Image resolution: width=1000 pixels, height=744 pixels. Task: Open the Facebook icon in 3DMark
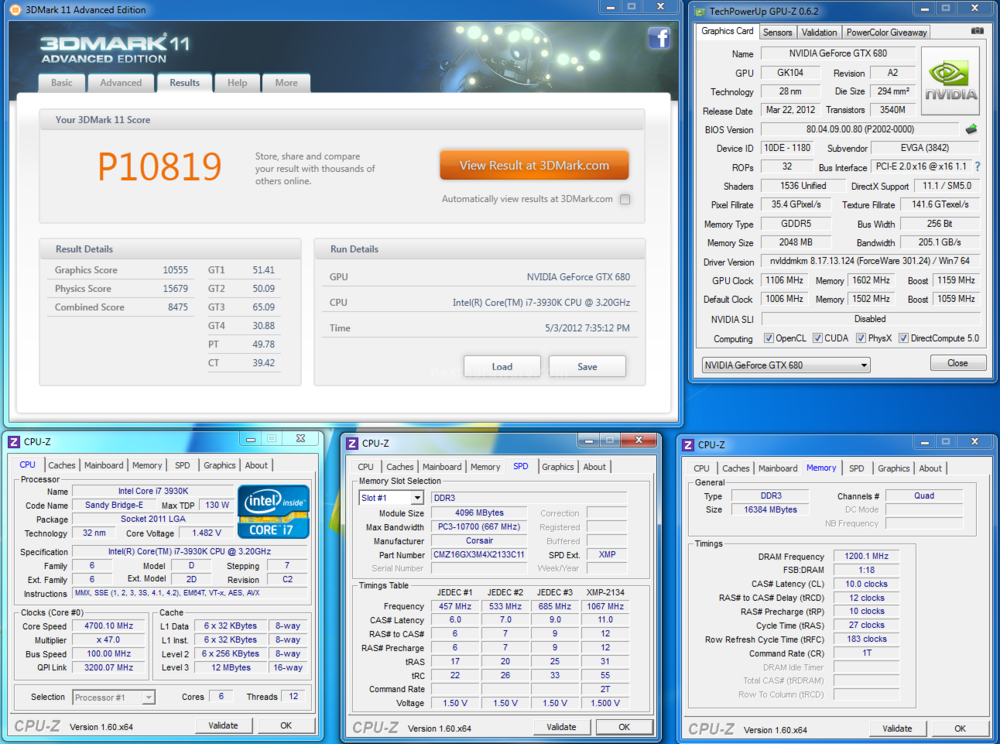click(659, 39)
